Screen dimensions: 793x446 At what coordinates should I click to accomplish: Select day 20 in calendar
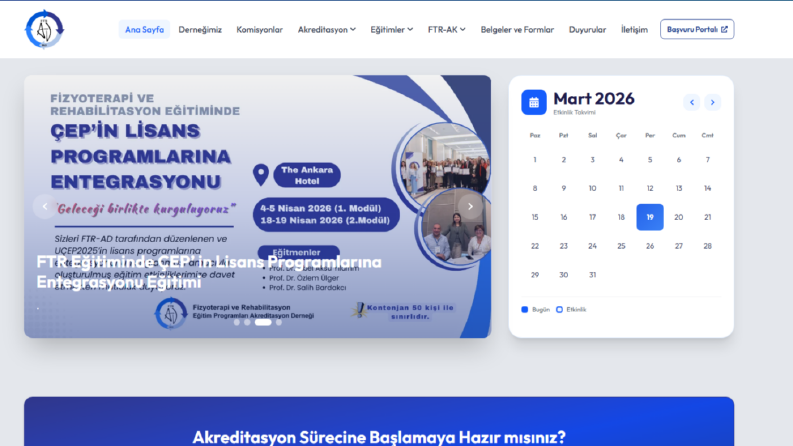(x=679, y=217)
